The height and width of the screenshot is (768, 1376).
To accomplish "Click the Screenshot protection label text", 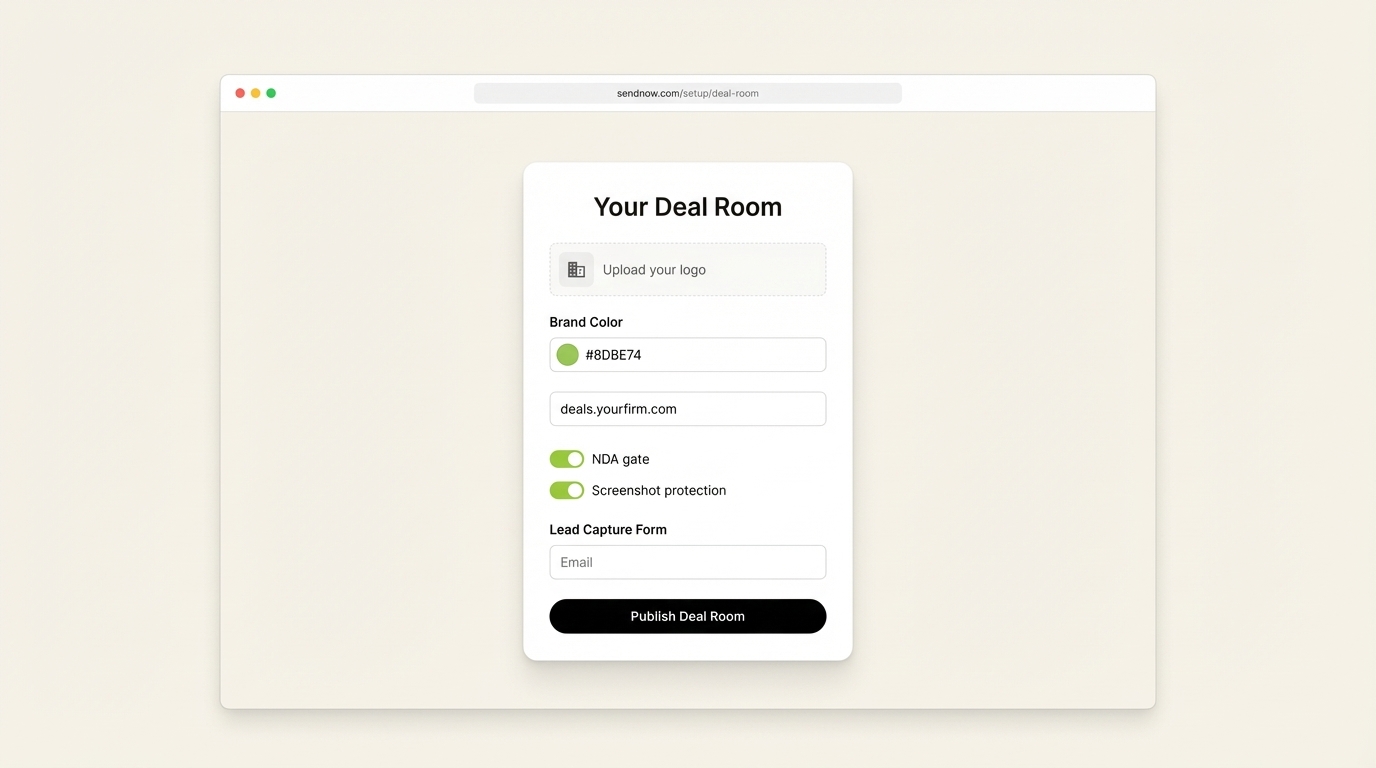I will (x=658, y=490).
